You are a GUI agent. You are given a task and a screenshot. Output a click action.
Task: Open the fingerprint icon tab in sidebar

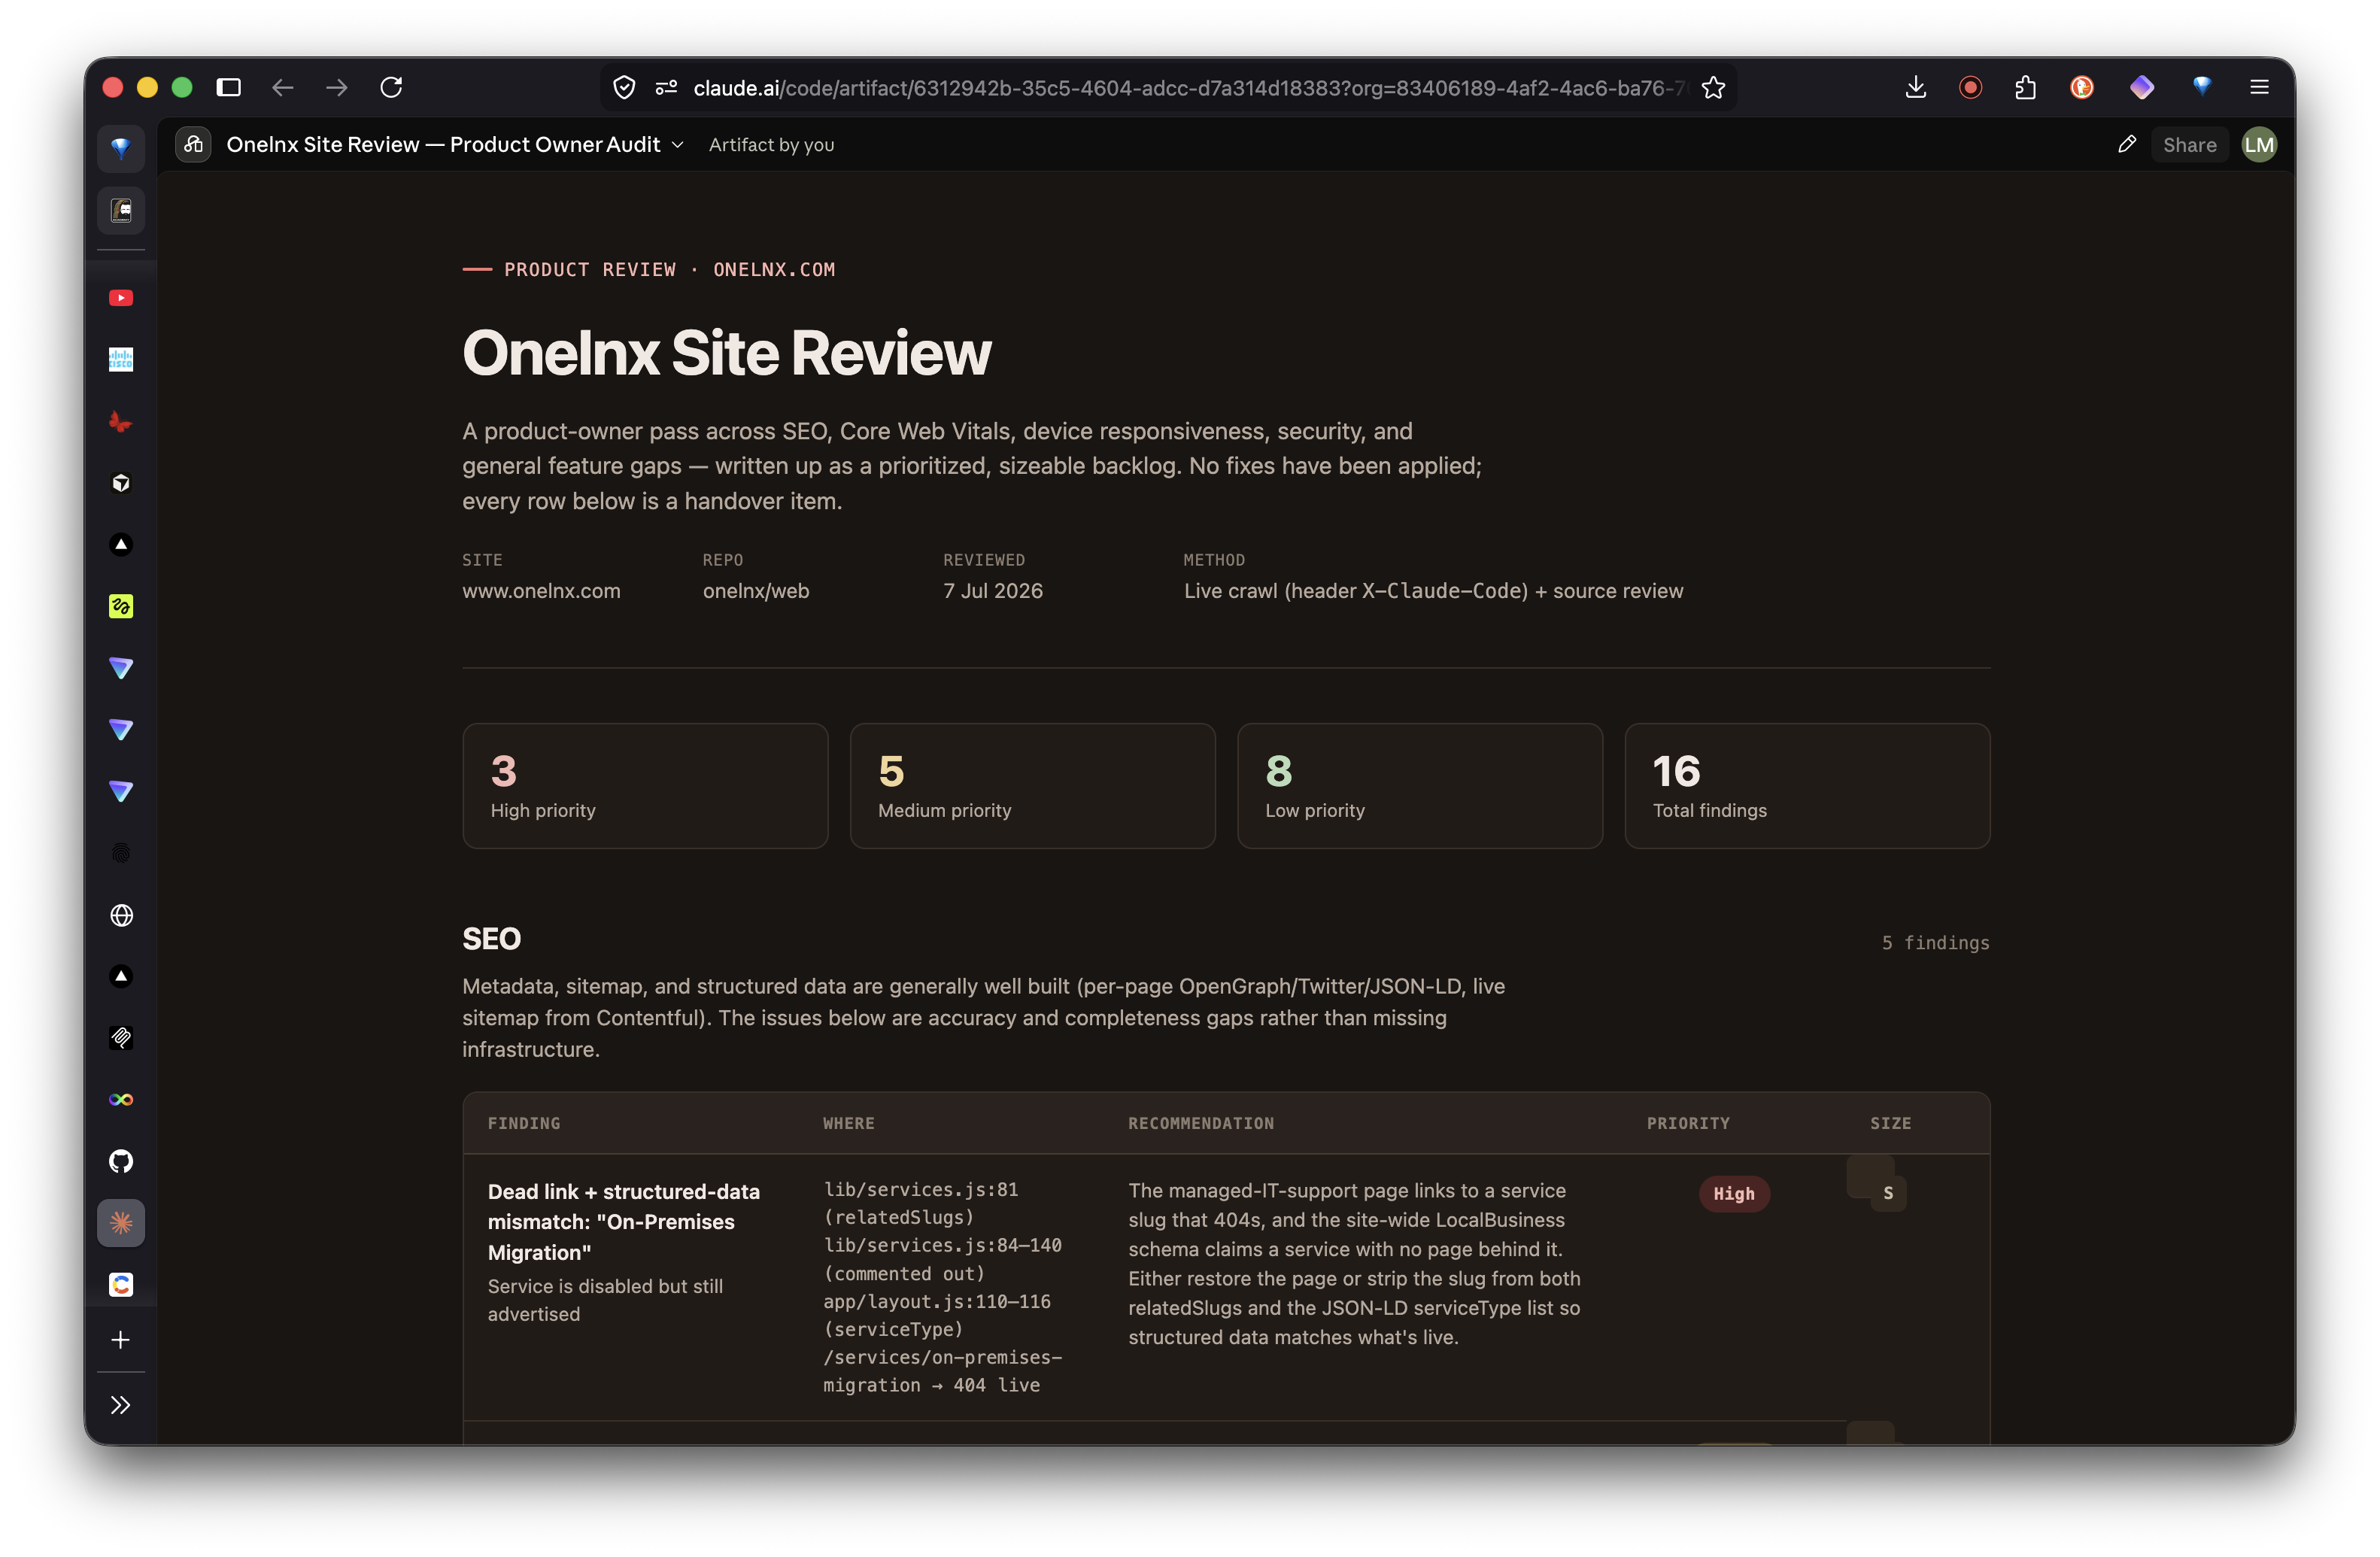tap(121, 853)
